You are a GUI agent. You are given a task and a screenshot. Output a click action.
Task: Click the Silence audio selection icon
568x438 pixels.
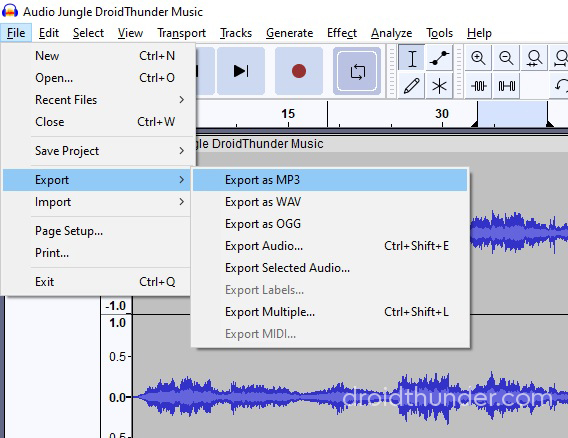coord(506,86)
